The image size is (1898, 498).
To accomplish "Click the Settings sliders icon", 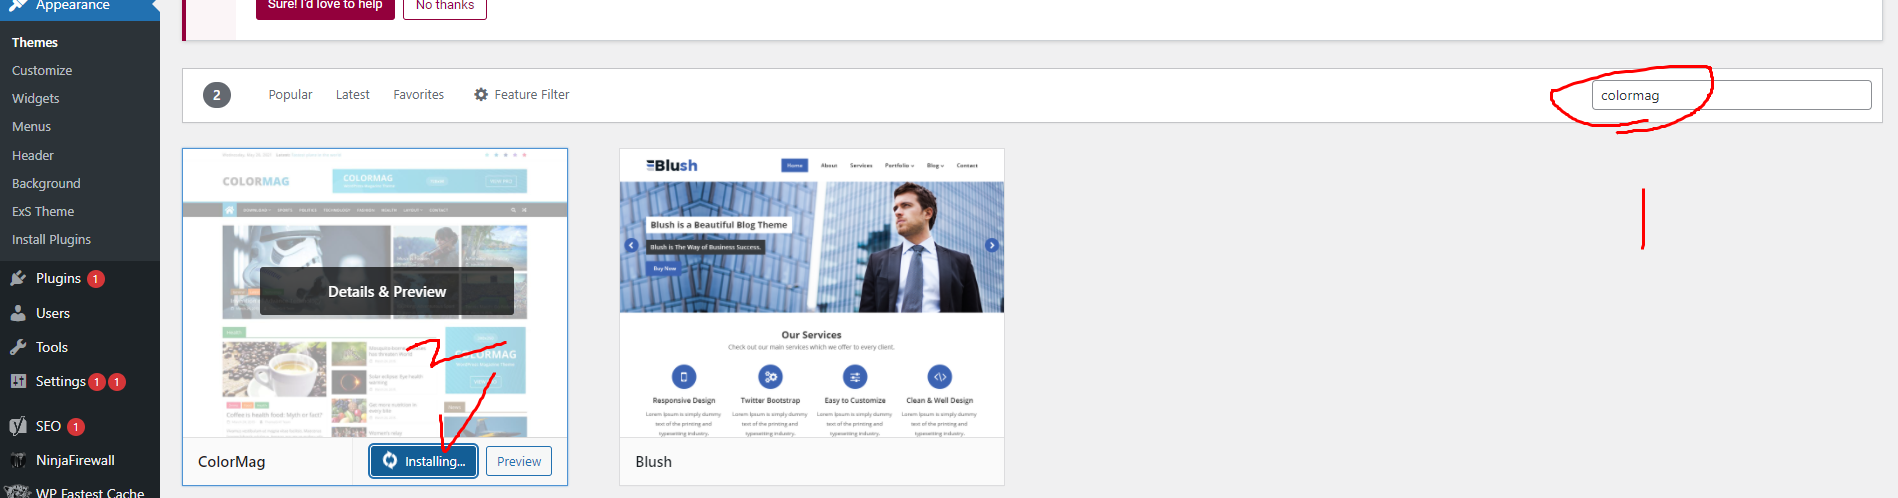I will coord(18,381).
